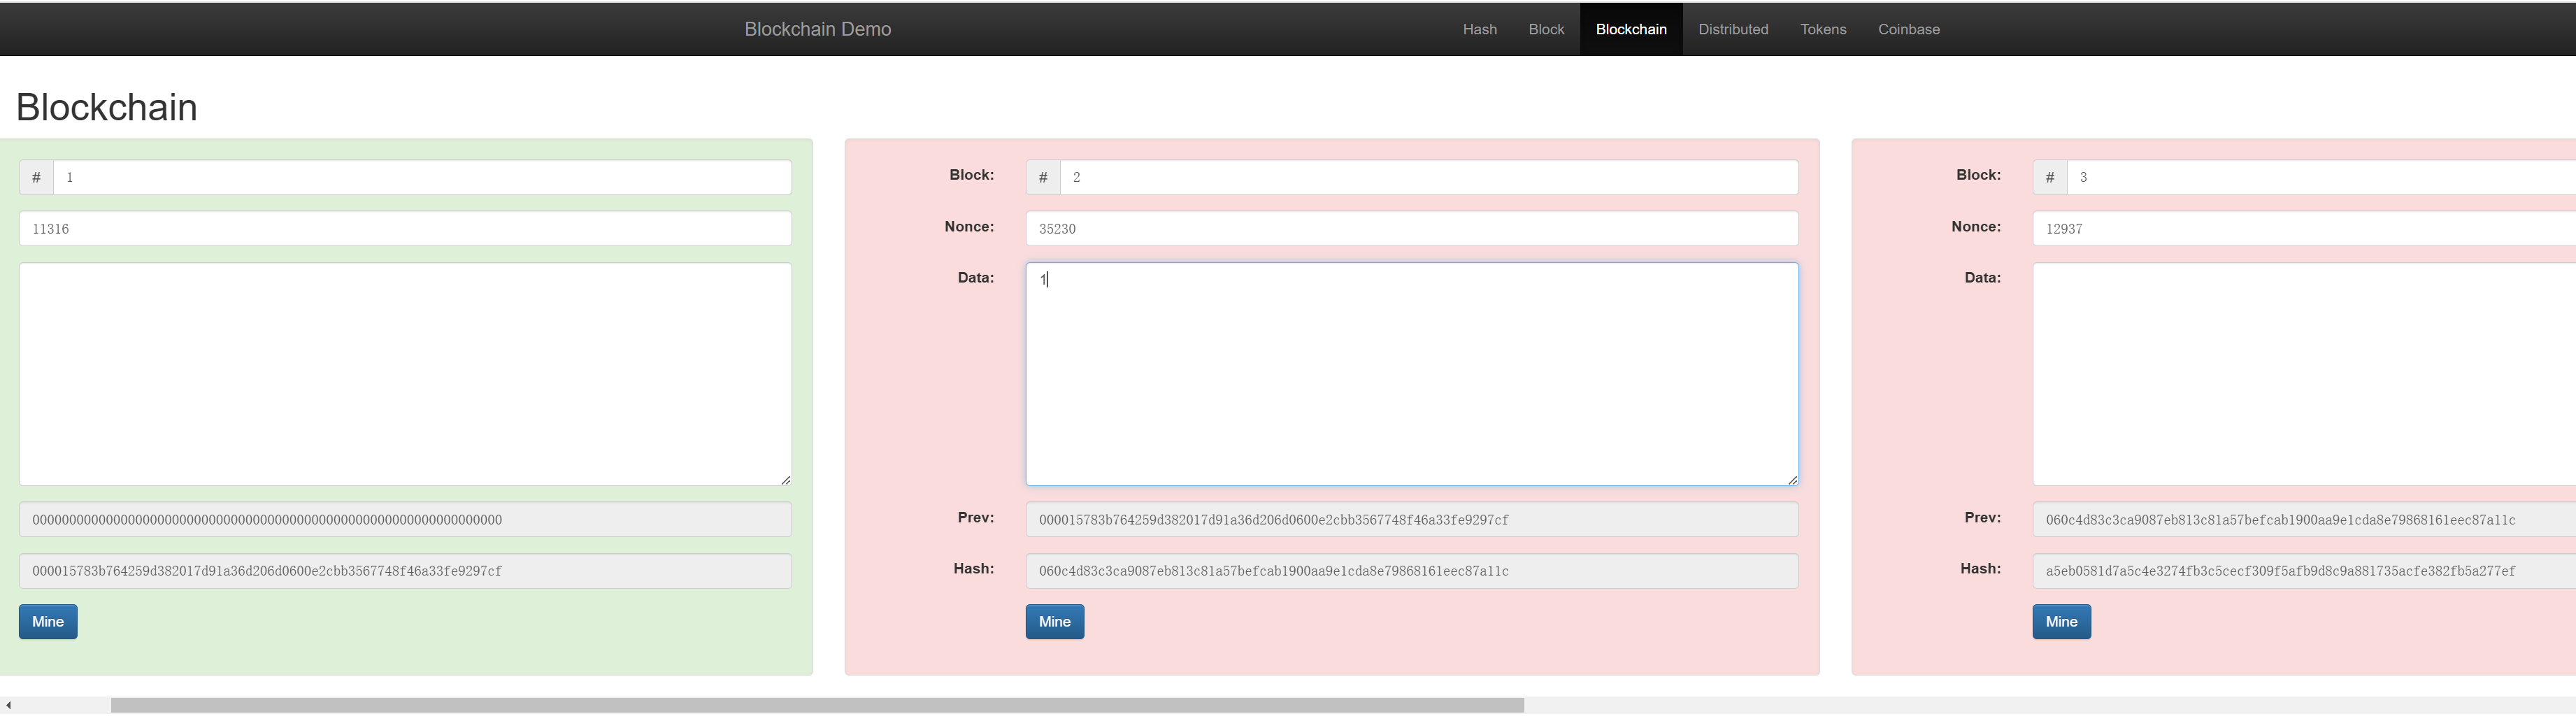Viewport: 2576px width, 721px height.
Task: Select the Blockchain navbar tab
Action: pyautogui.click(x=1630, y=29)
